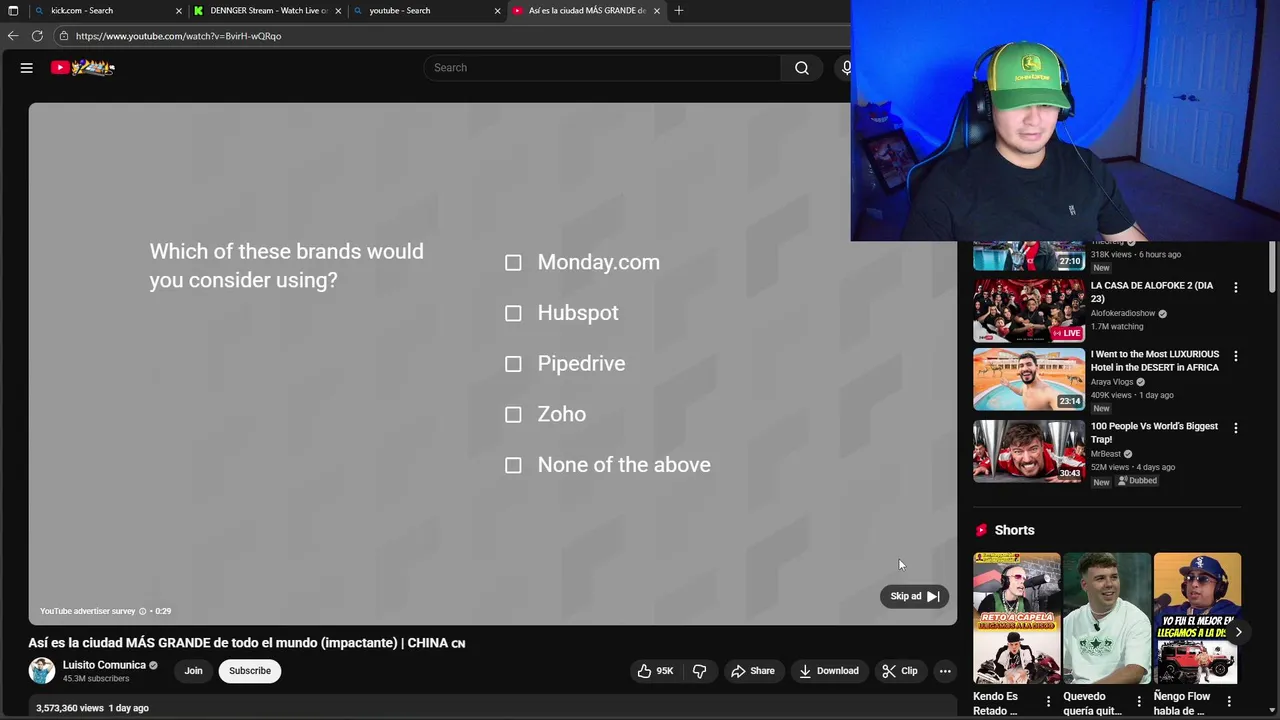Create a Clip of the video
The width and height of the screenshot is (1280, 720).
(x=899, y=671)
